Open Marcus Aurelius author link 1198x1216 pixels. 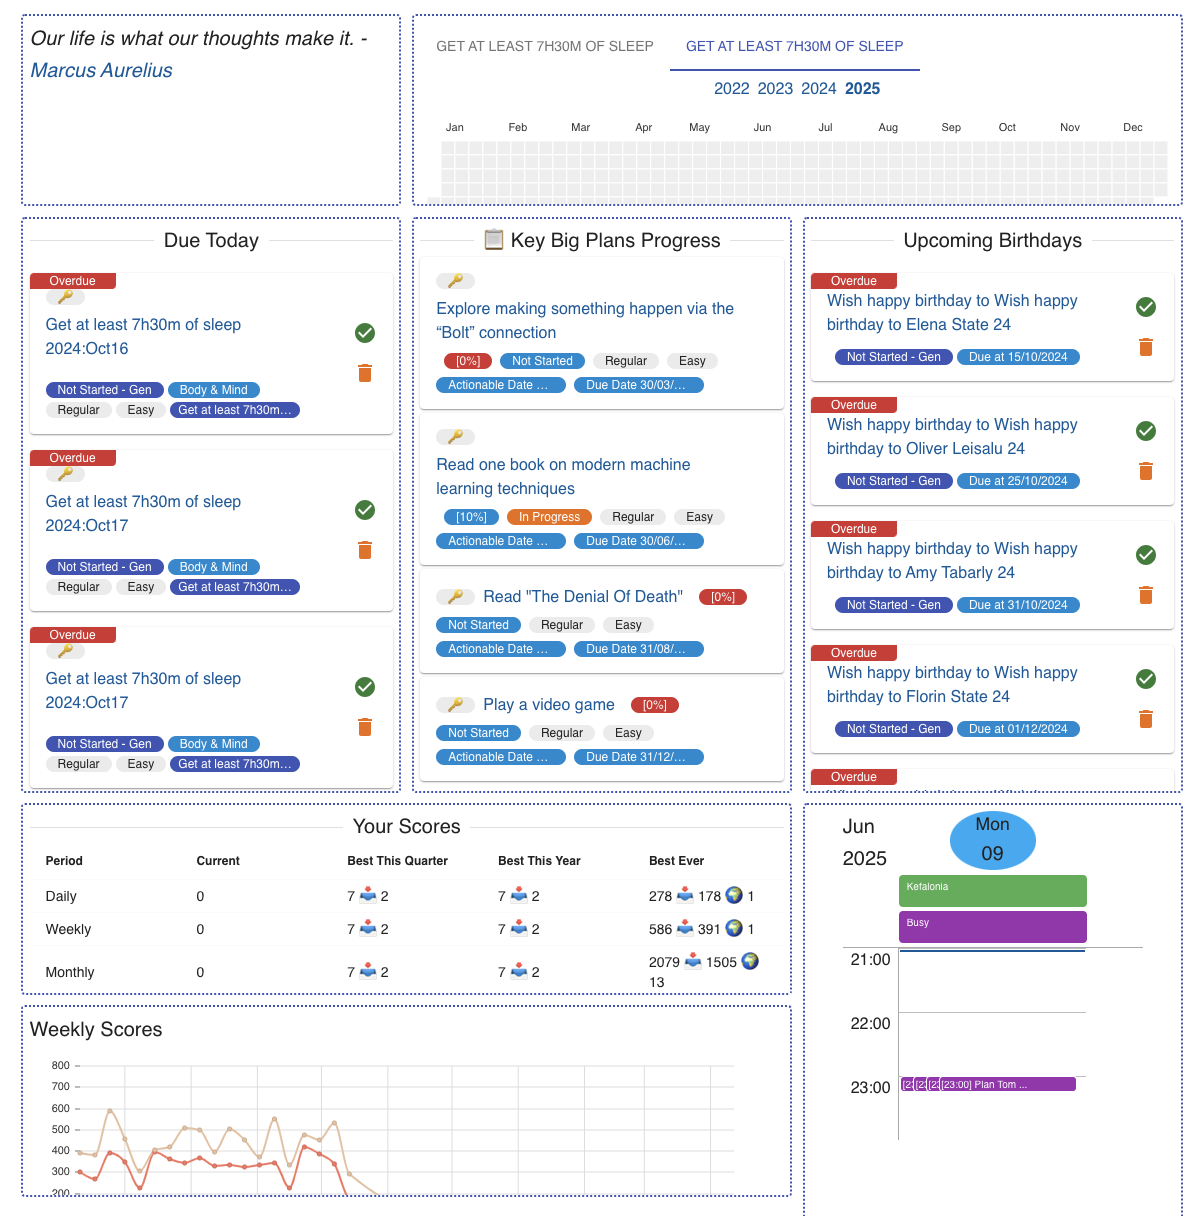(101, 70)
